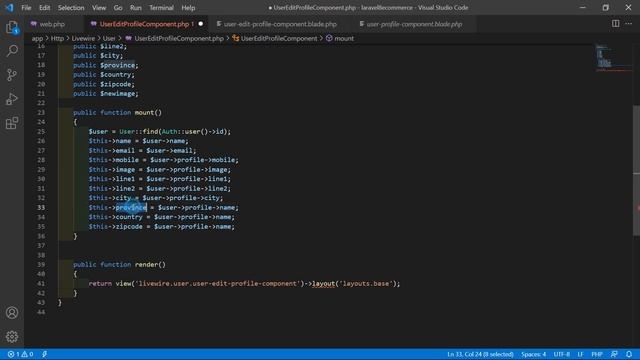Open the Edit menu
The height and width of the screenshot is (360, 640).
coord(44,8)
